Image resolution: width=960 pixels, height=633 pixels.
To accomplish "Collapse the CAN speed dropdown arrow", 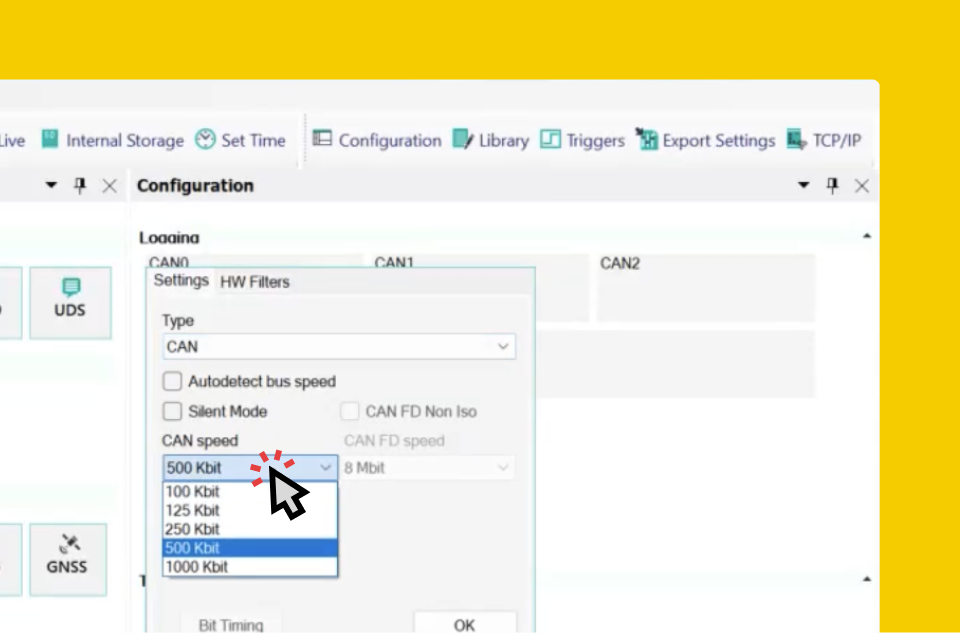I will pos(326,468).
